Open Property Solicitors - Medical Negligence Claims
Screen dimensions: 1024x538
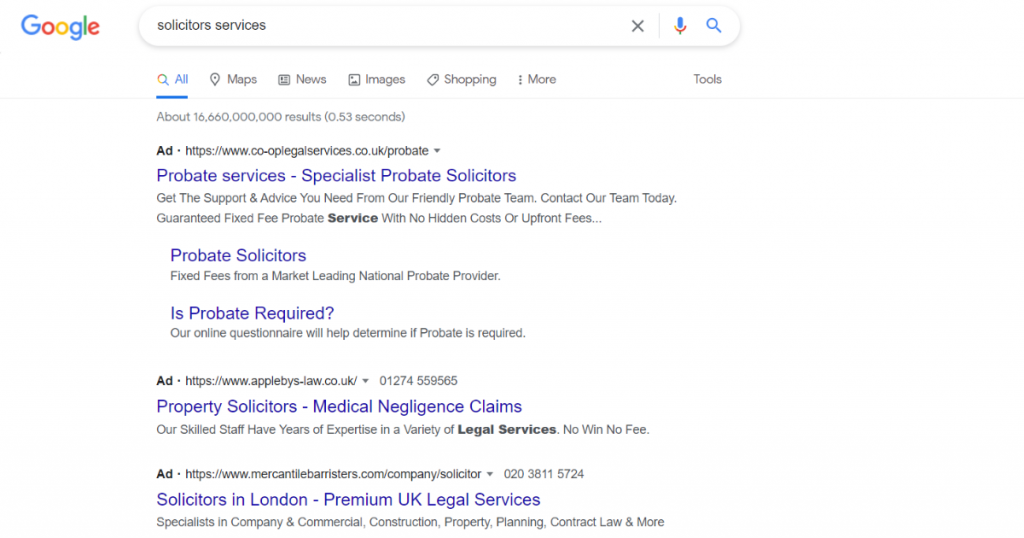tap(339, 406)
